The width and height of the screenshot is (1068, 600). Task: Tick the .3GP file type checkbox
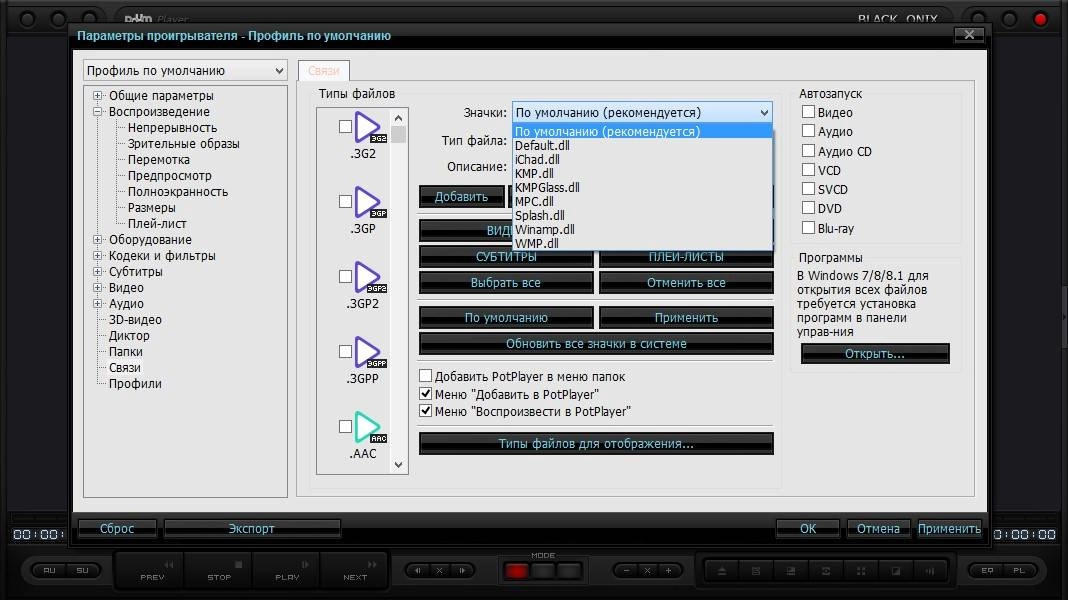pyautogui.click(x=345, y=202)
